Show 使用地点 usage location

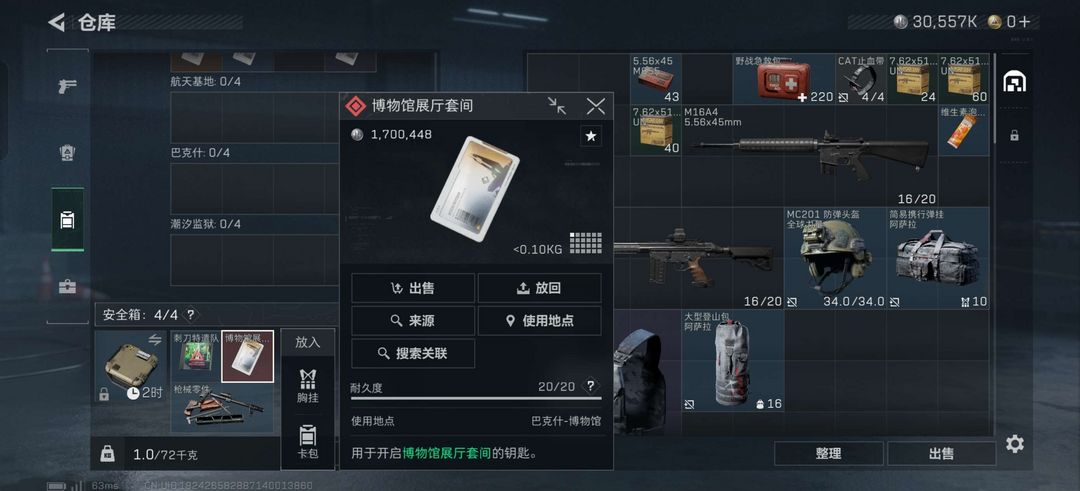pyautogui.click(x=539, y=320)
